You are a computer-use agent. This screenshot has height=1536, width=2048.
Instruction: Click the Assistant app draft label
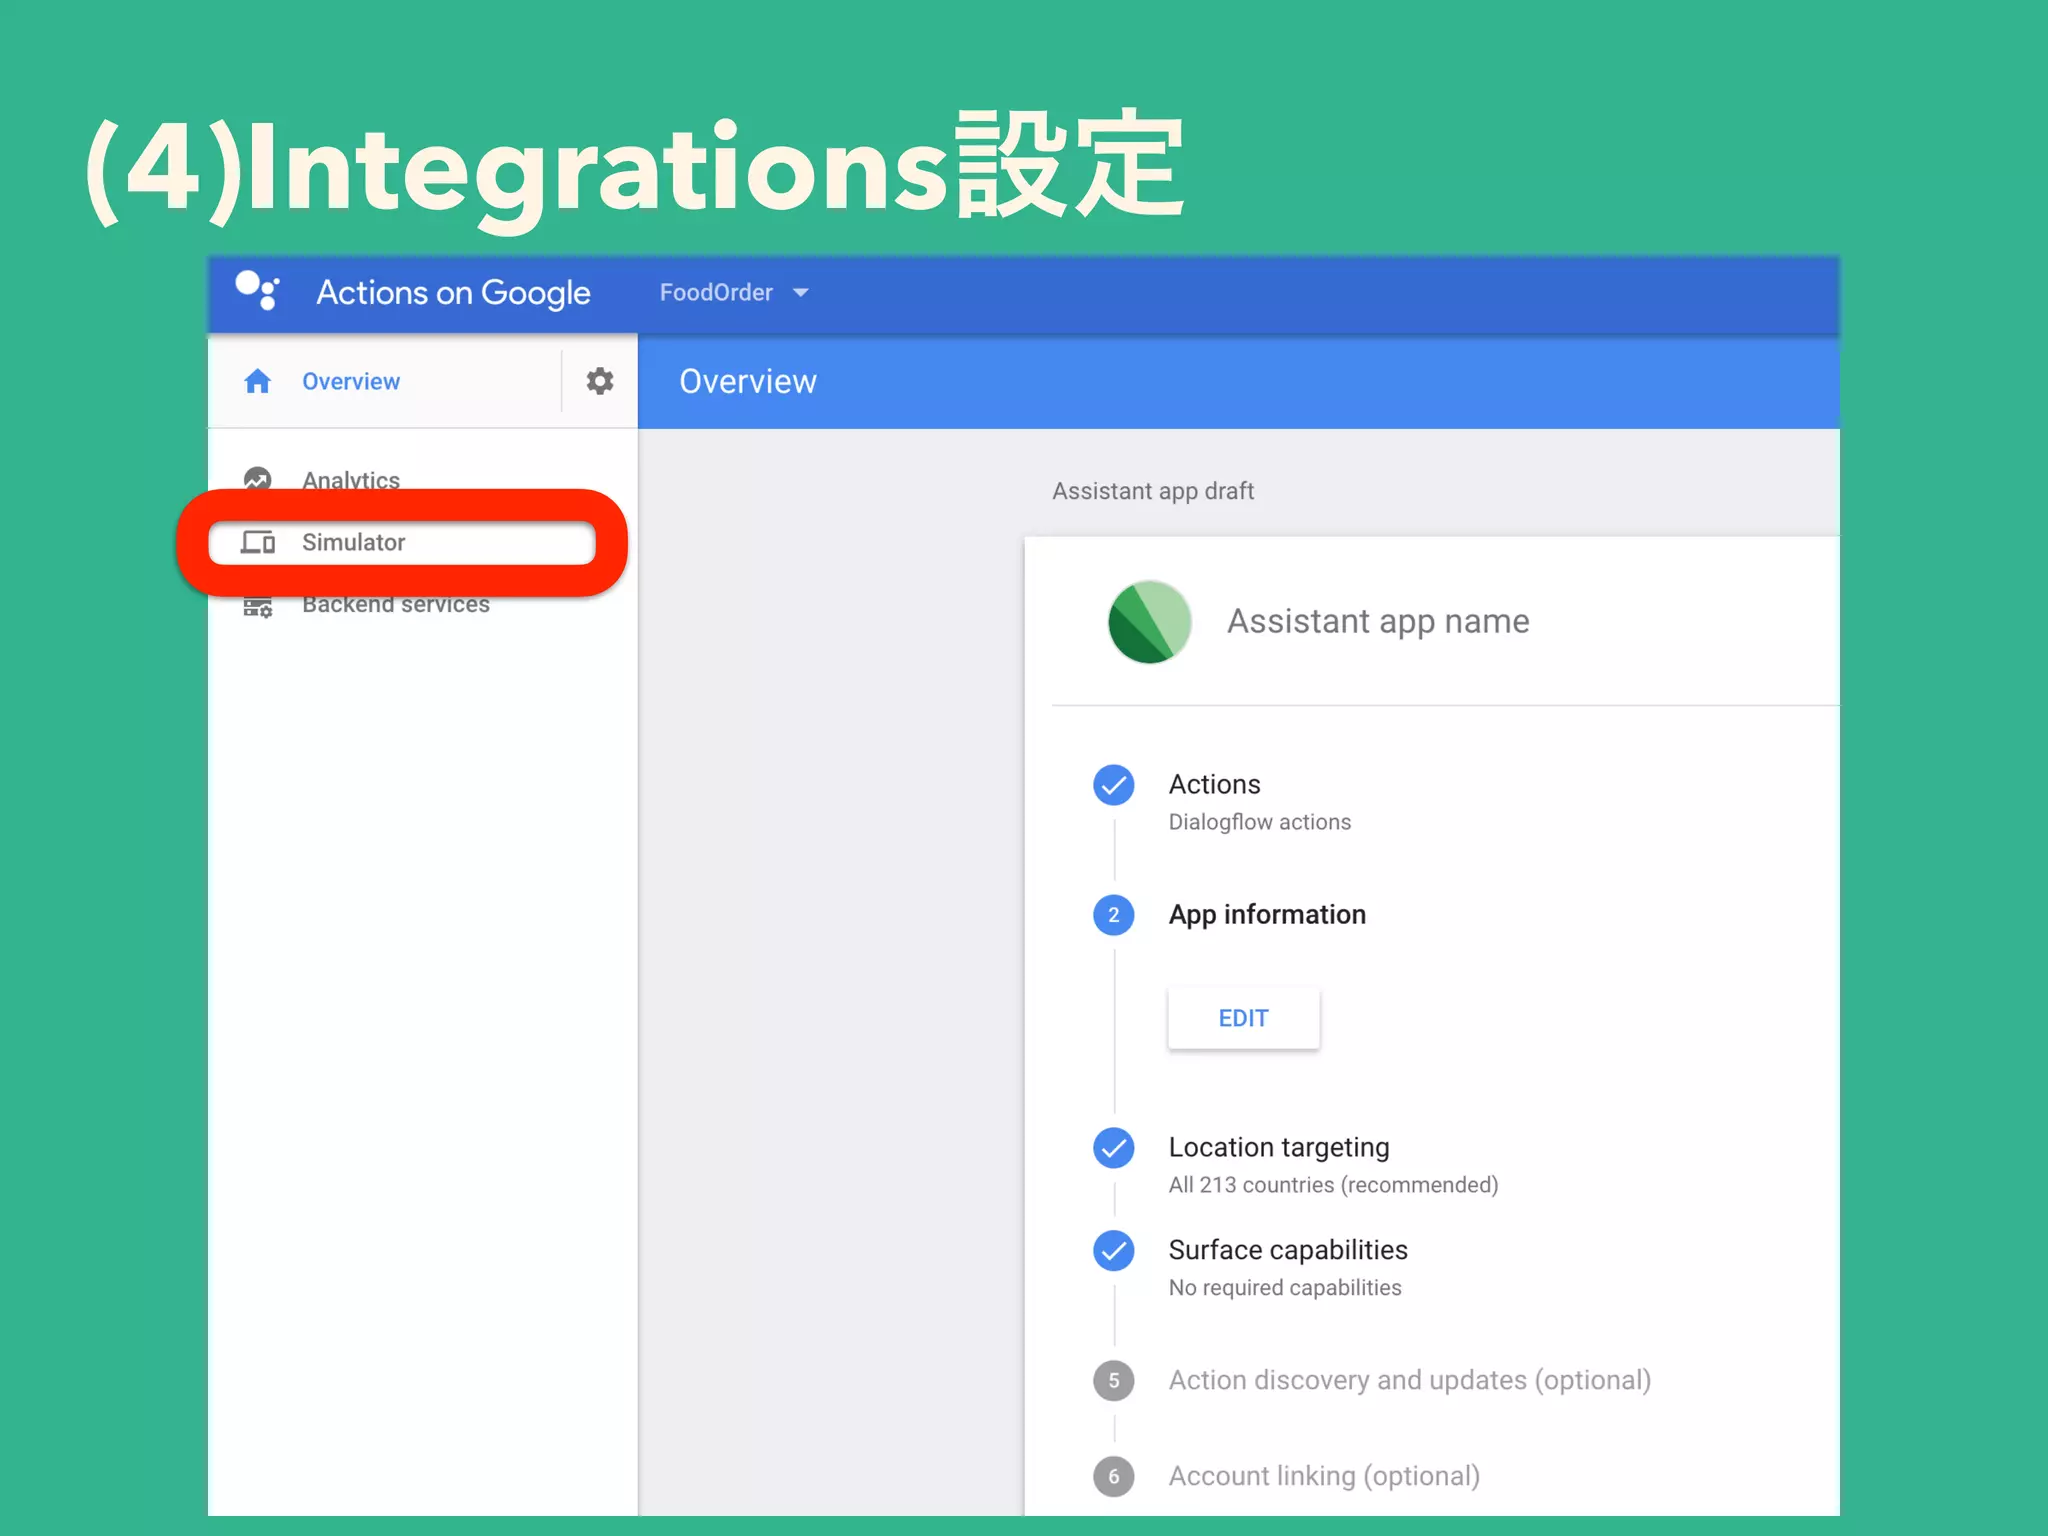[1153, 491]
